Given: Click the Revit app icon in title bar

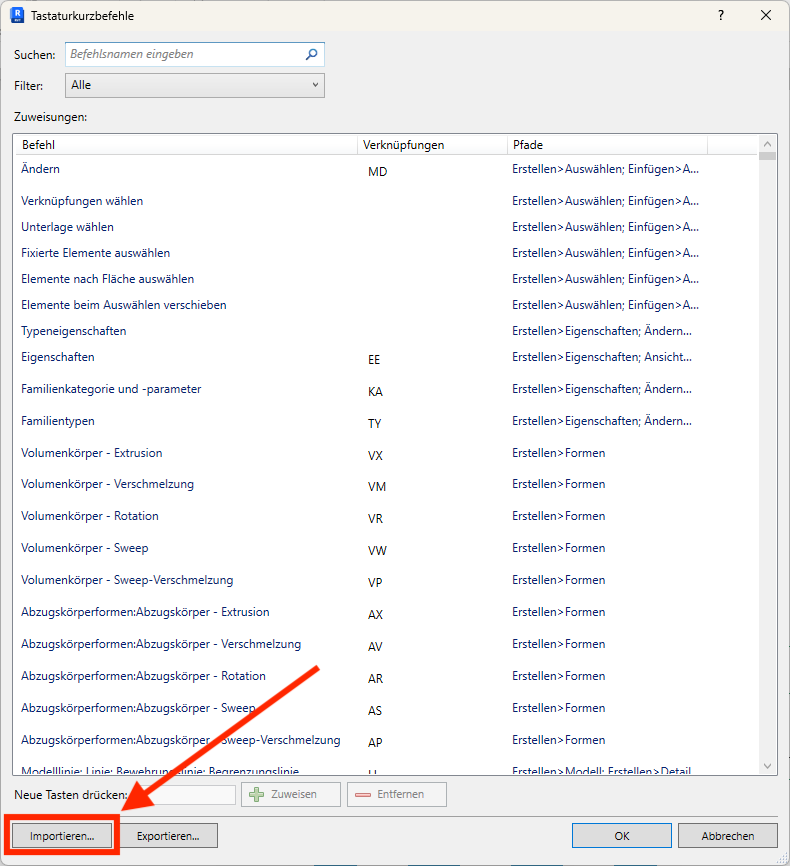Looking at the screenshot, I should pyautogui.click(x=17, y=16).
